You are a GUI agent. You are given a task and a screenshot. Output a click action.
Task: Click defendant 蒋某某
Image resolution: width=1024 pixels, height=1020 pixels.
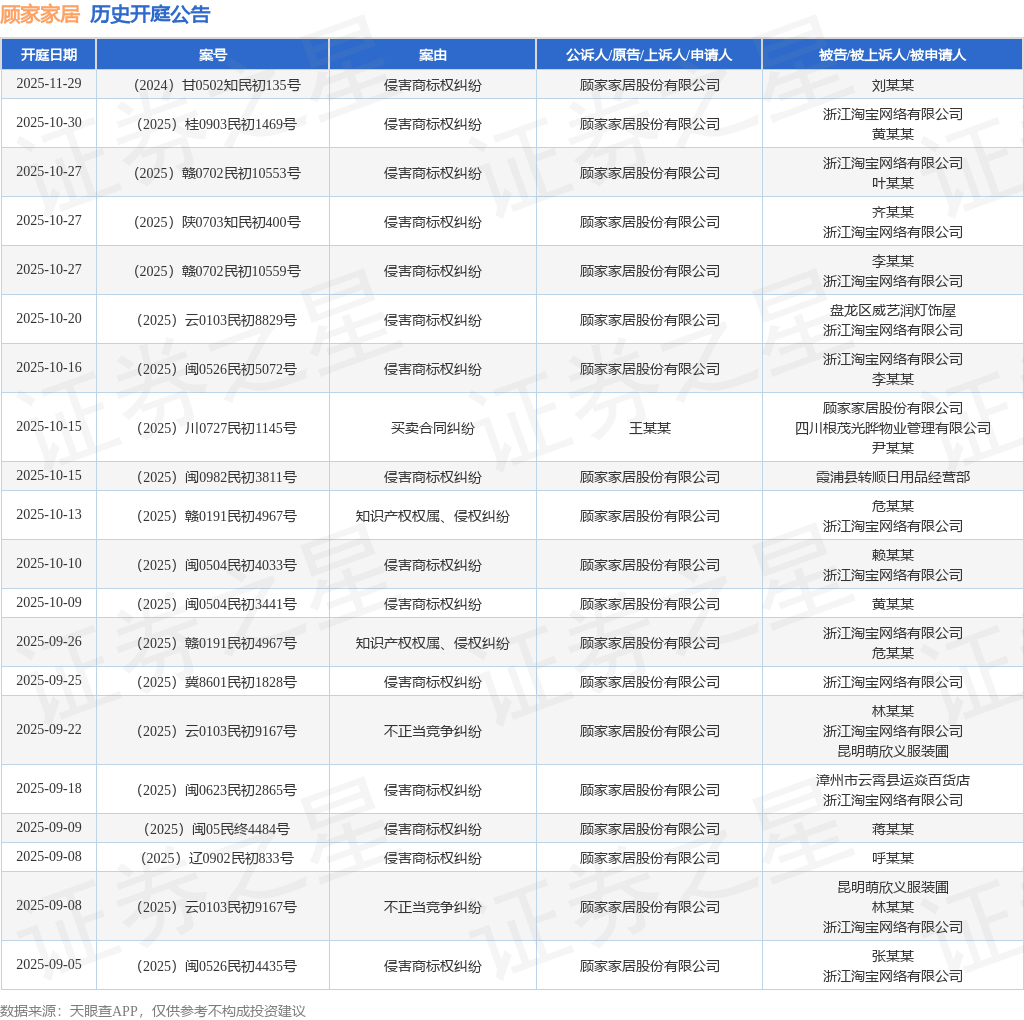coord(892,829)
